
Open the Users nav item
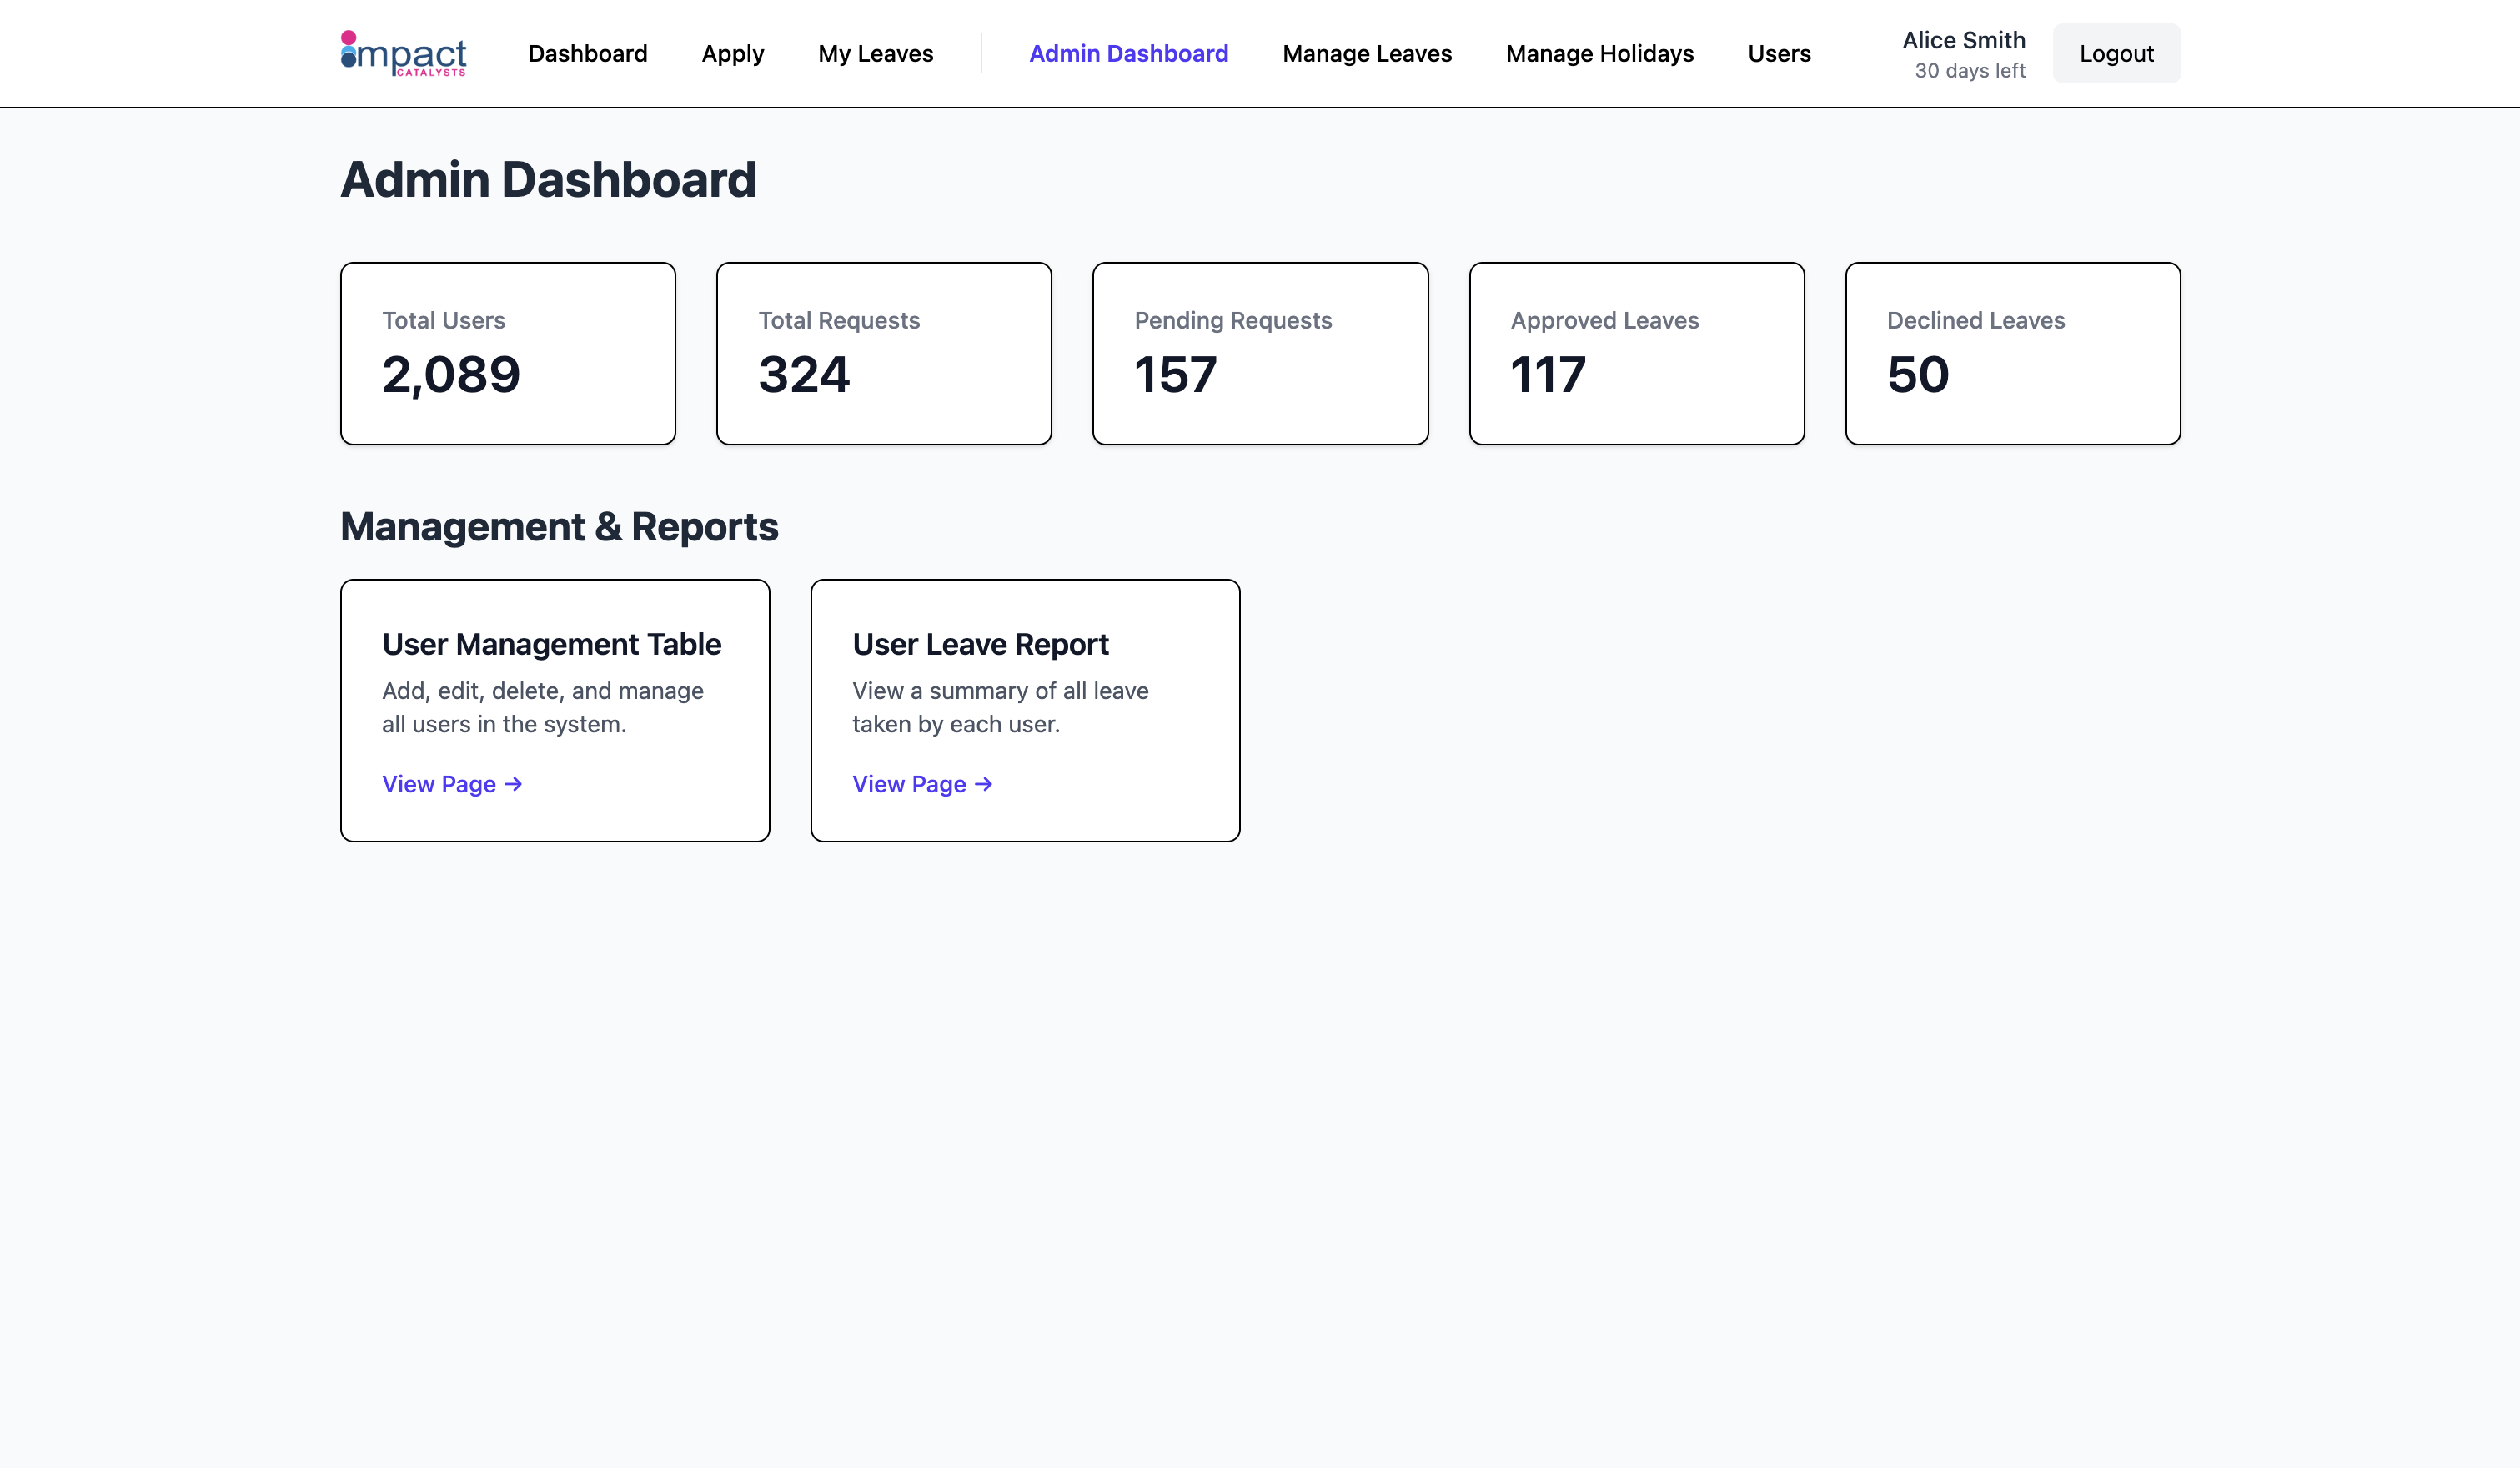pyautogui.click(x=1778, y=54)
